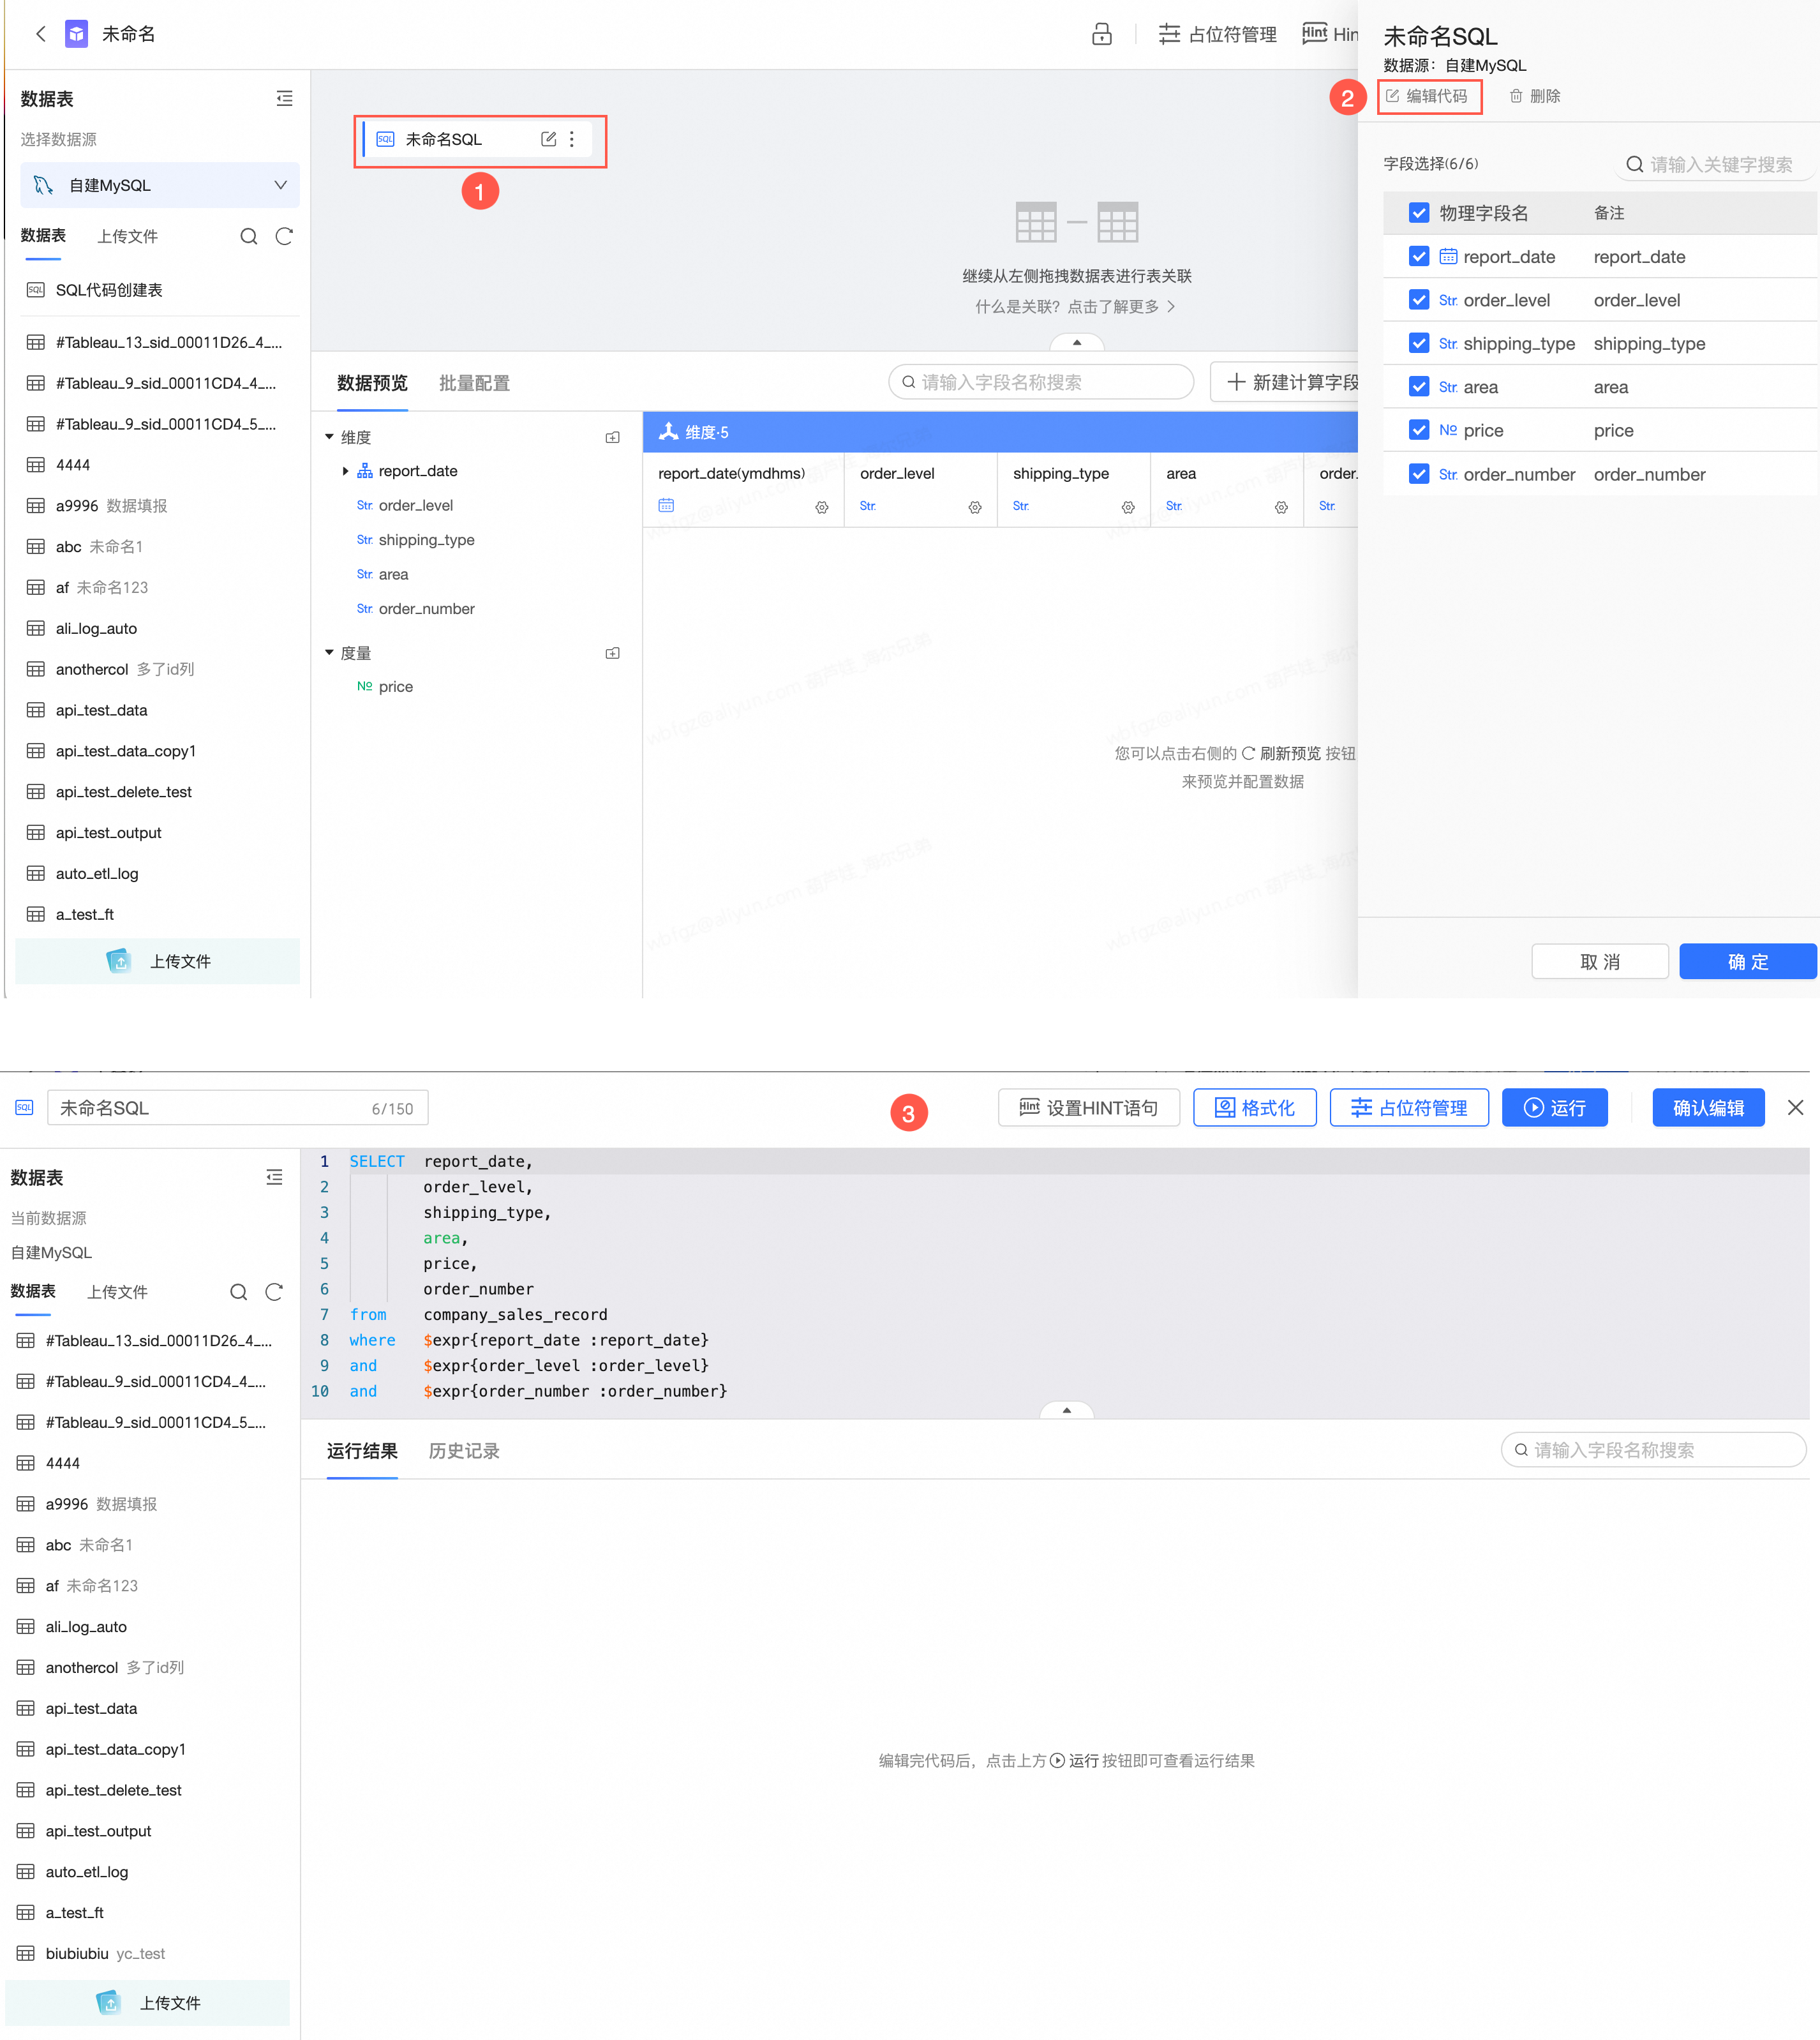Viewport: 1820px width, 2040px height.
Task: Collapse the 度量 section
Action: point(329,652)
